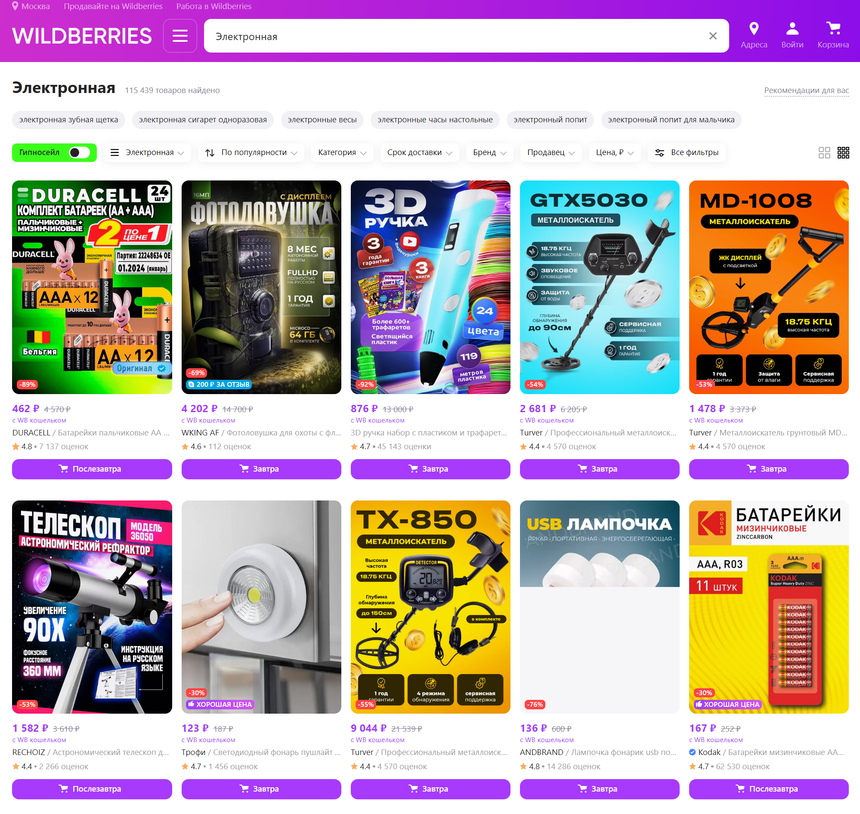Clear the search field with X icon

[x=712, y=36]
